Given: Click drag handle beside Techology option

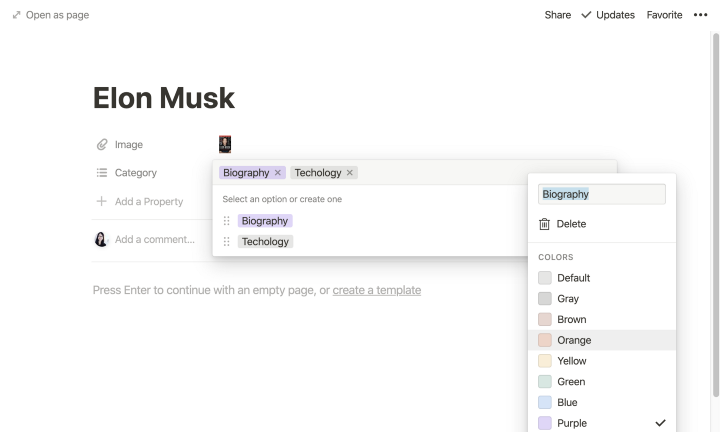Looking at the screenshot, I should 226,242.
